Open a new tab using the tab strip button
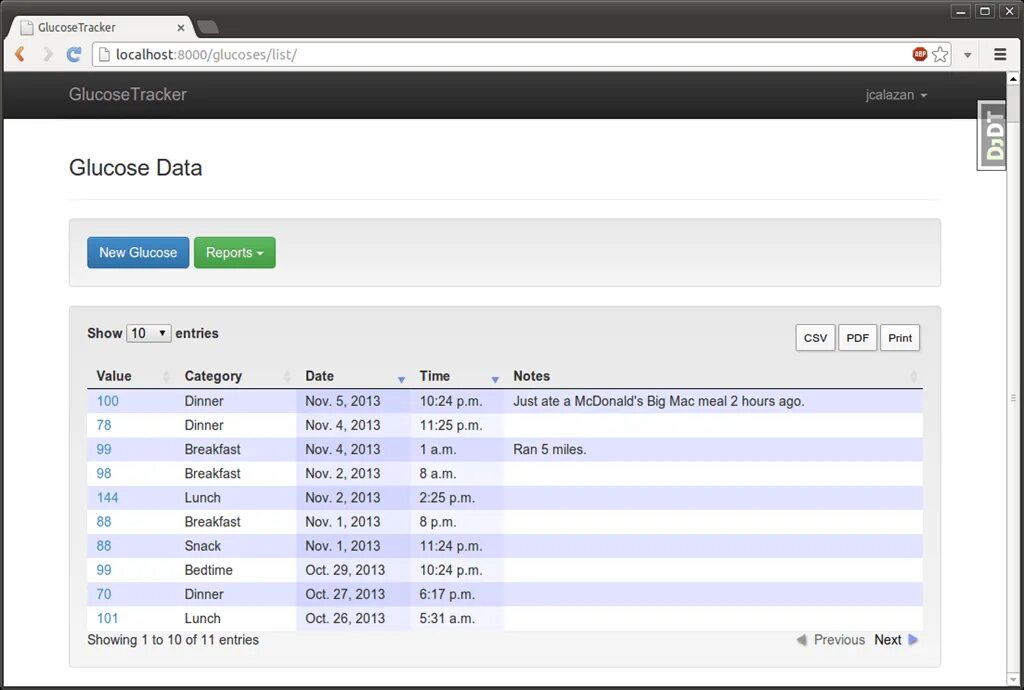The image size is (1024, 690). click(x=208, y=27)
